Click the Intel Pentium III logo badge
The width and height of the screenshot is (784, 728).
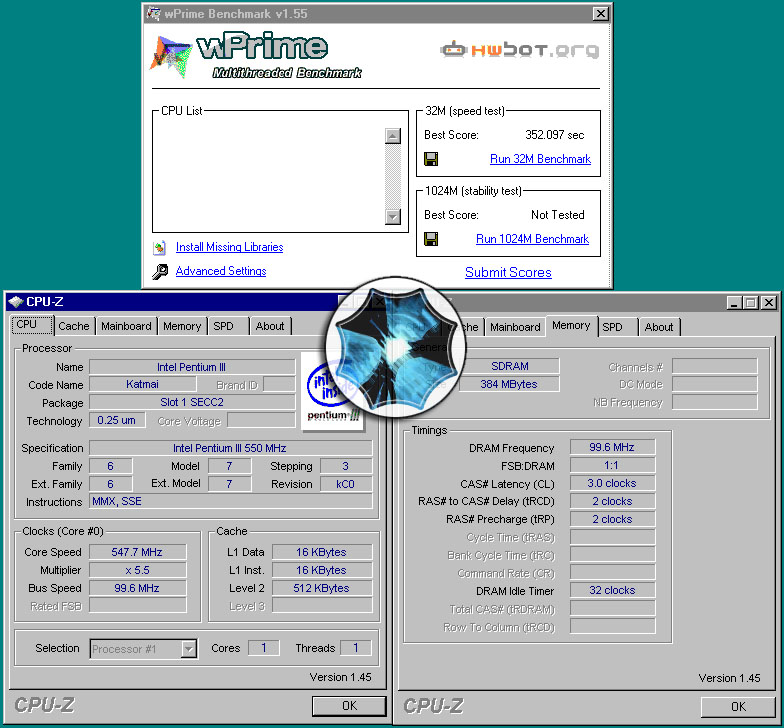tap(334, 392)
